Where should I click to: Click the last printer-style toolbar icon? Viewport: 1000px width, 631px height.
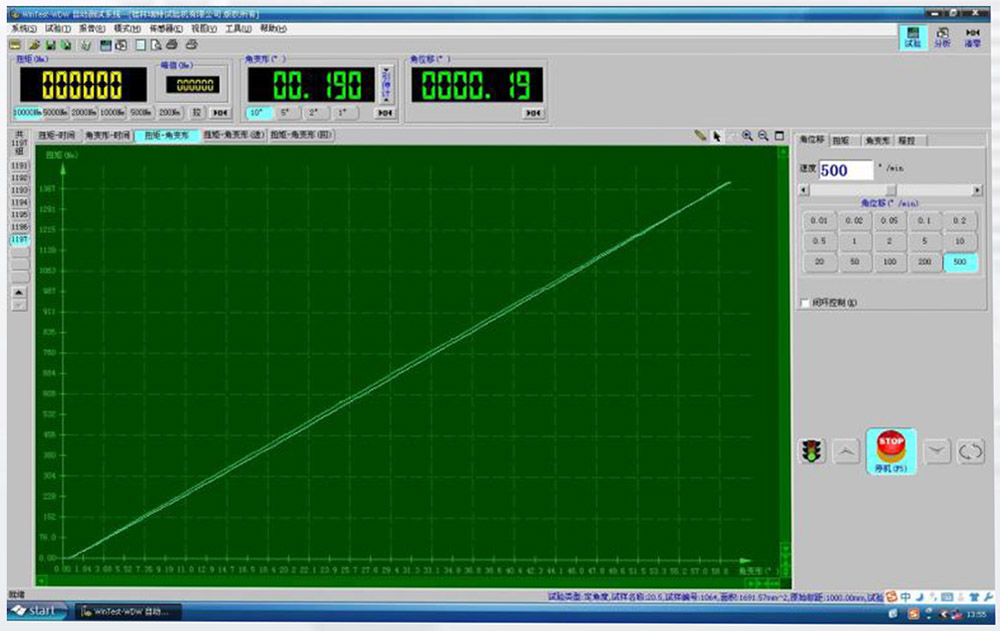[191, 45]
